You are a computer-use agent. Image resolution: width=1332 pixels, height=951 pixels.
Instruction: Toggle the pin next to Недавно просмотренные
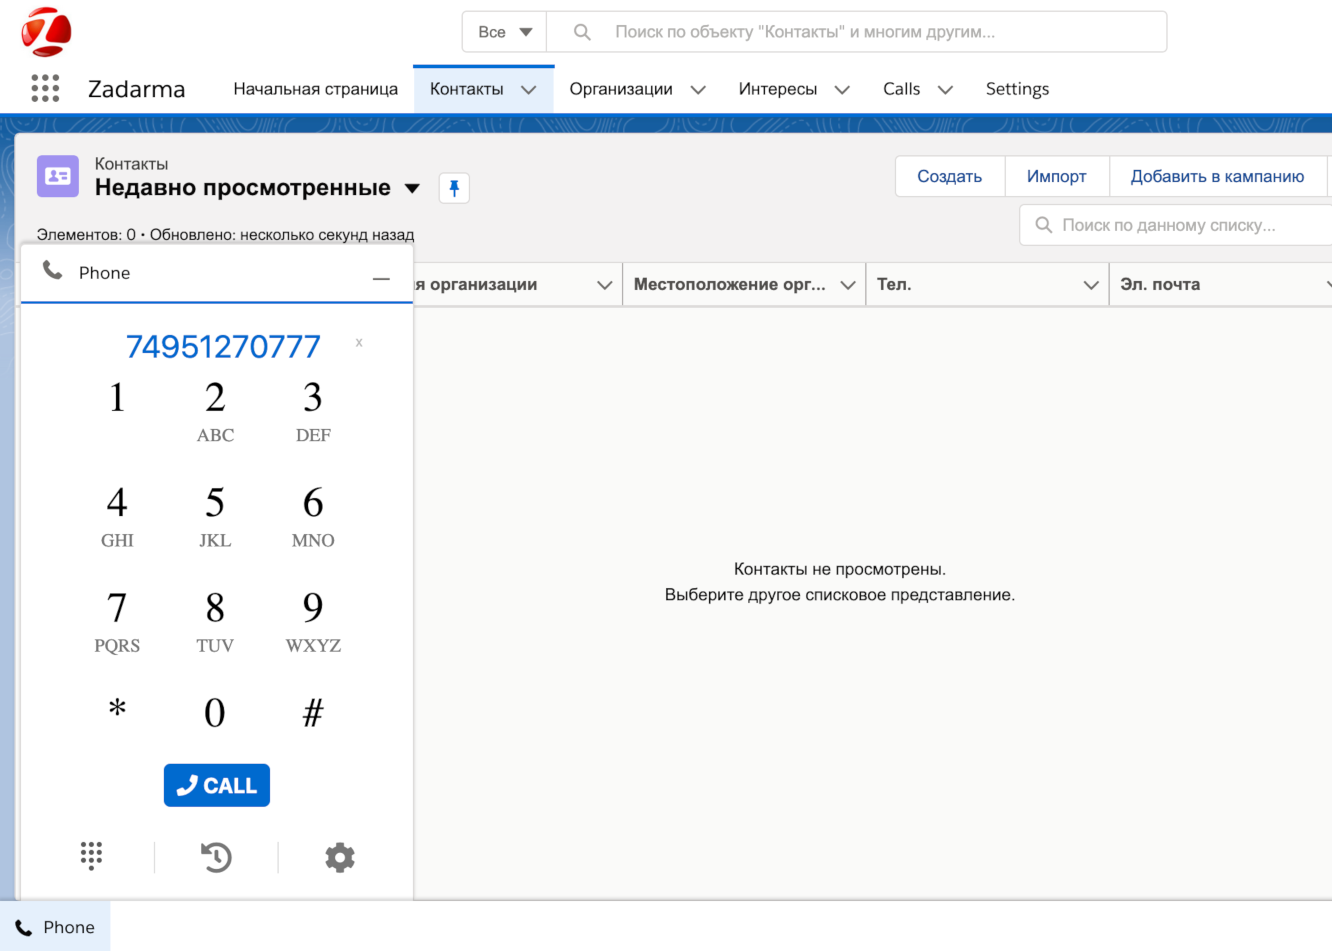(454, 188)
